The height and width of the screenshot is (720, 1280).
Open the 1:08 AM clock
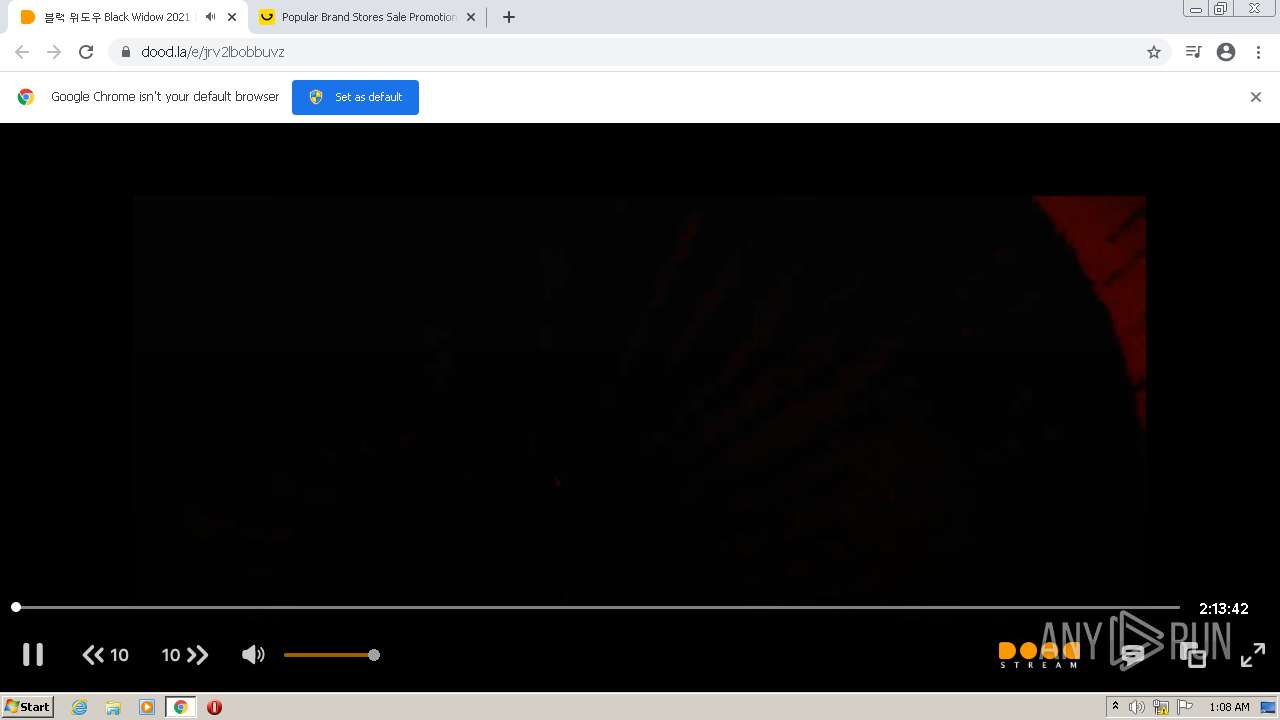pos(1229,707)
